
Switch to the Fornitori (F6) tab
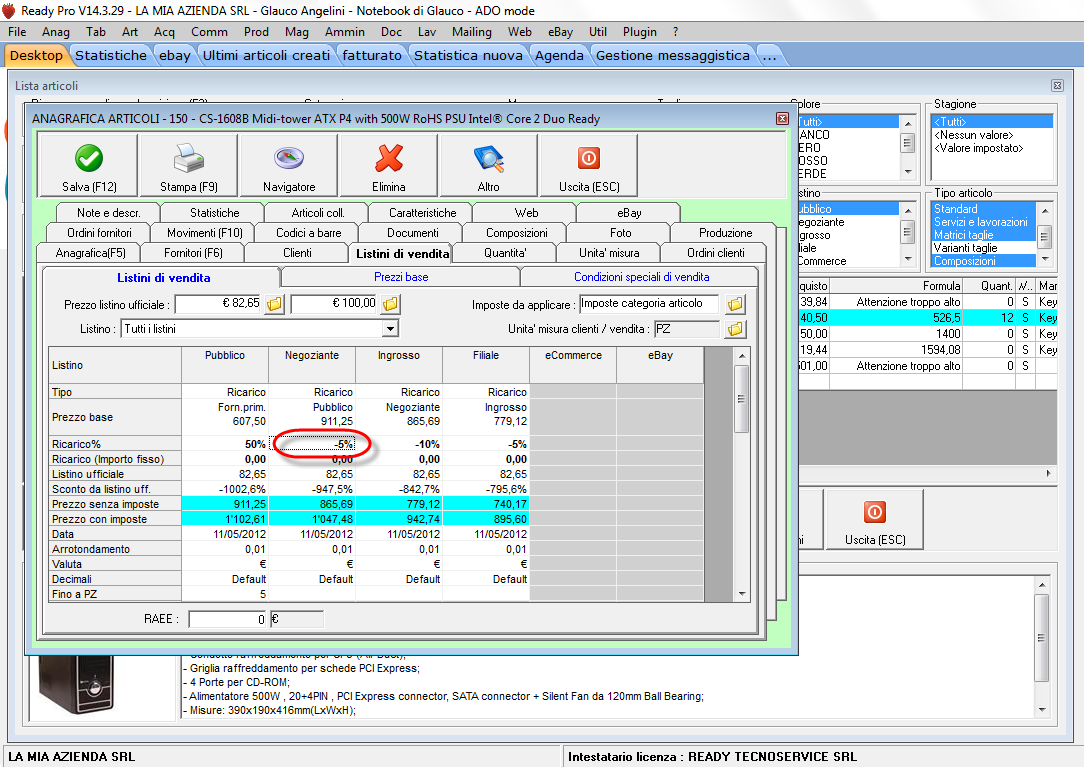(193, 253)
